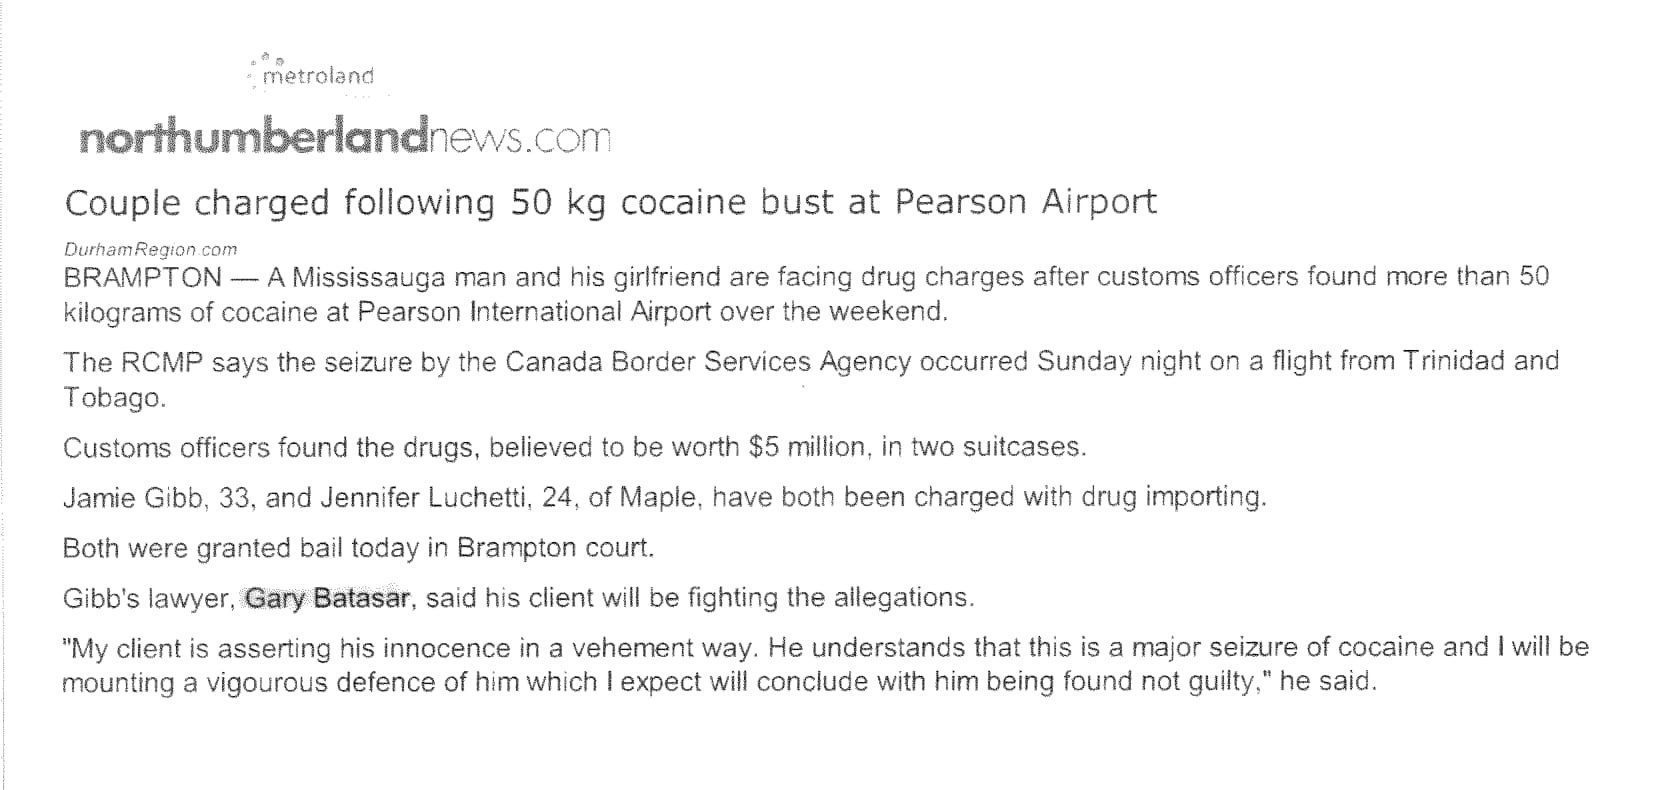Click 'Brampton court' in the bail sentence
This screenshot has width=1654, height=790.
click(x=553, y=548)
